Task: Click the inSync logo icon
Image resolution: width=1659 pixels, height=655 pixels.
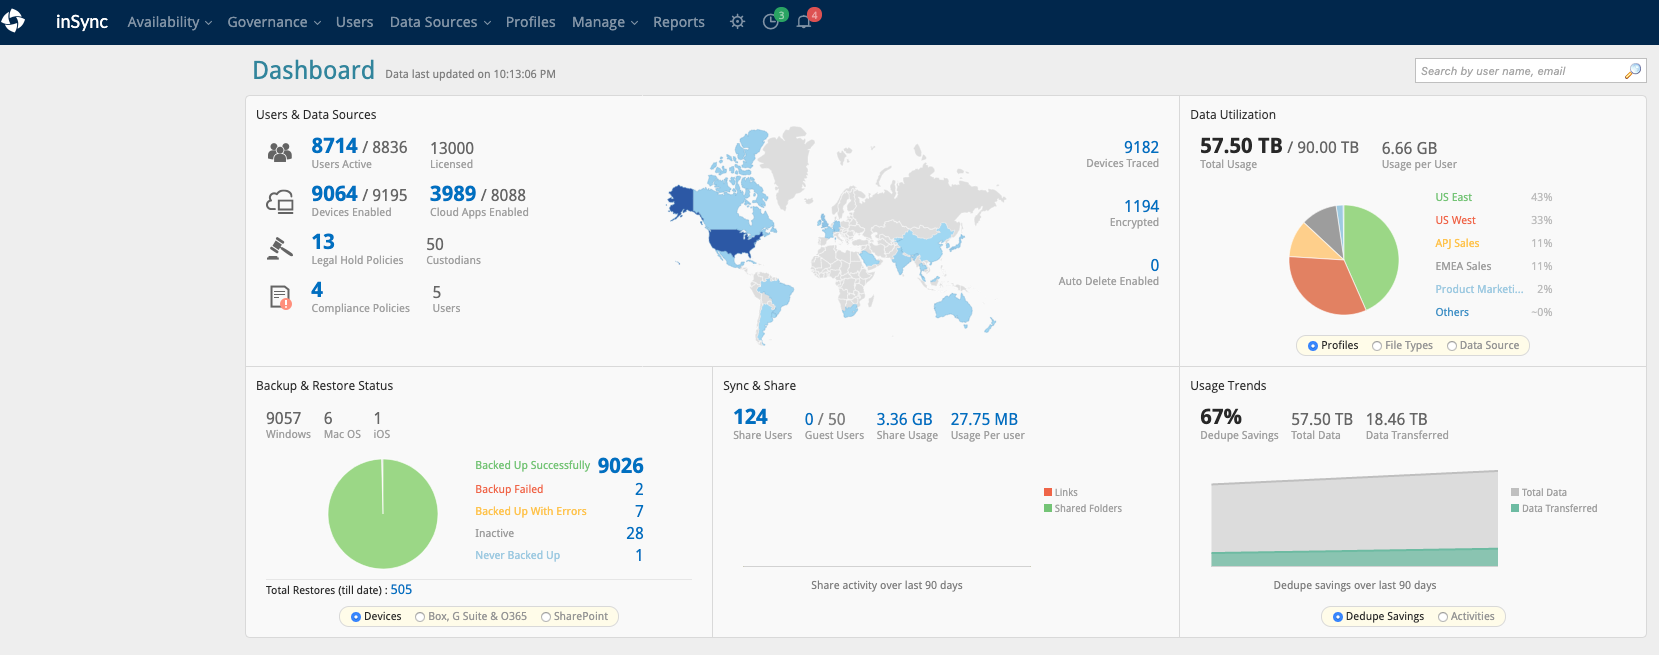Action: [x=14, y=21]
